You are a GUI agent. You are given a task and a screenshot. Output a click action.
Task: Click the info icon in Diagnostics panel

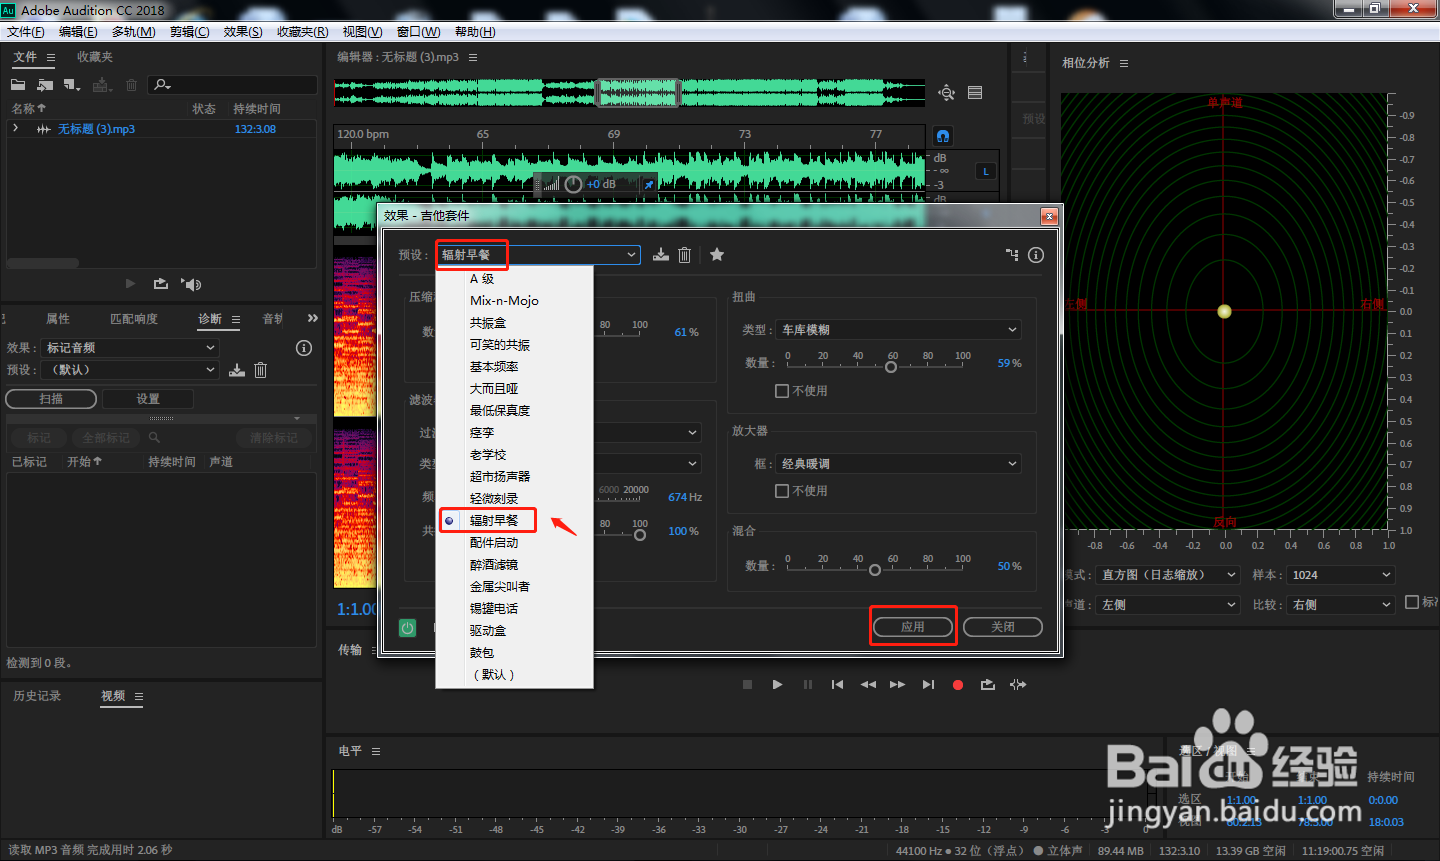pyautogui.click(x=304, y=348)
